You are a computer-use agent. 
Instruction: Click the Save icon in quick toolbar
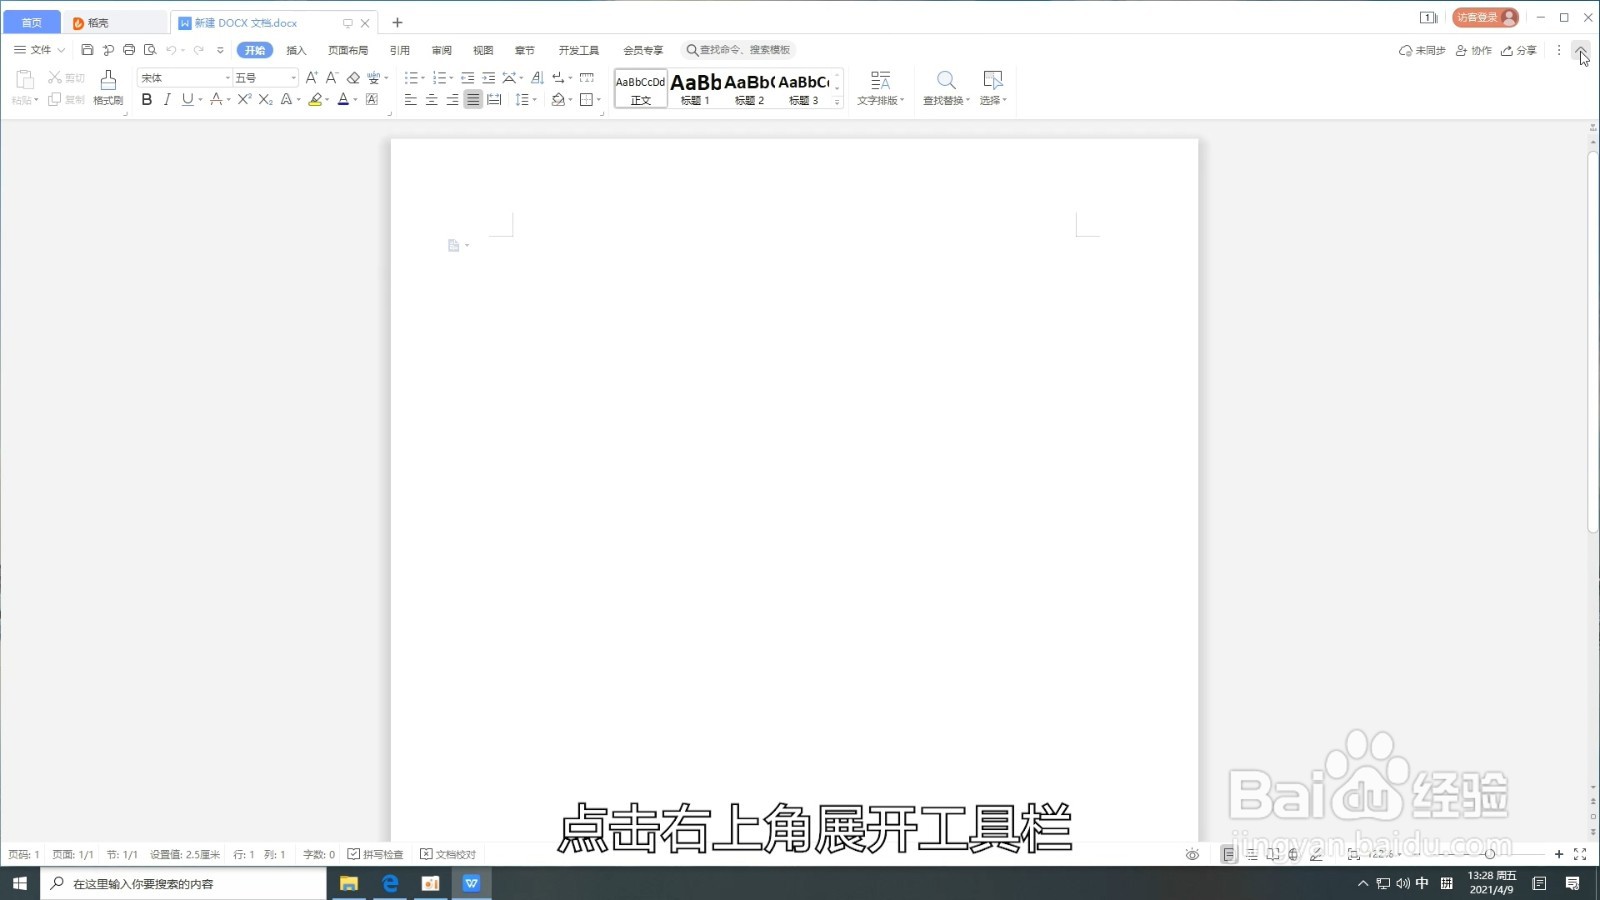click(87, 50)
